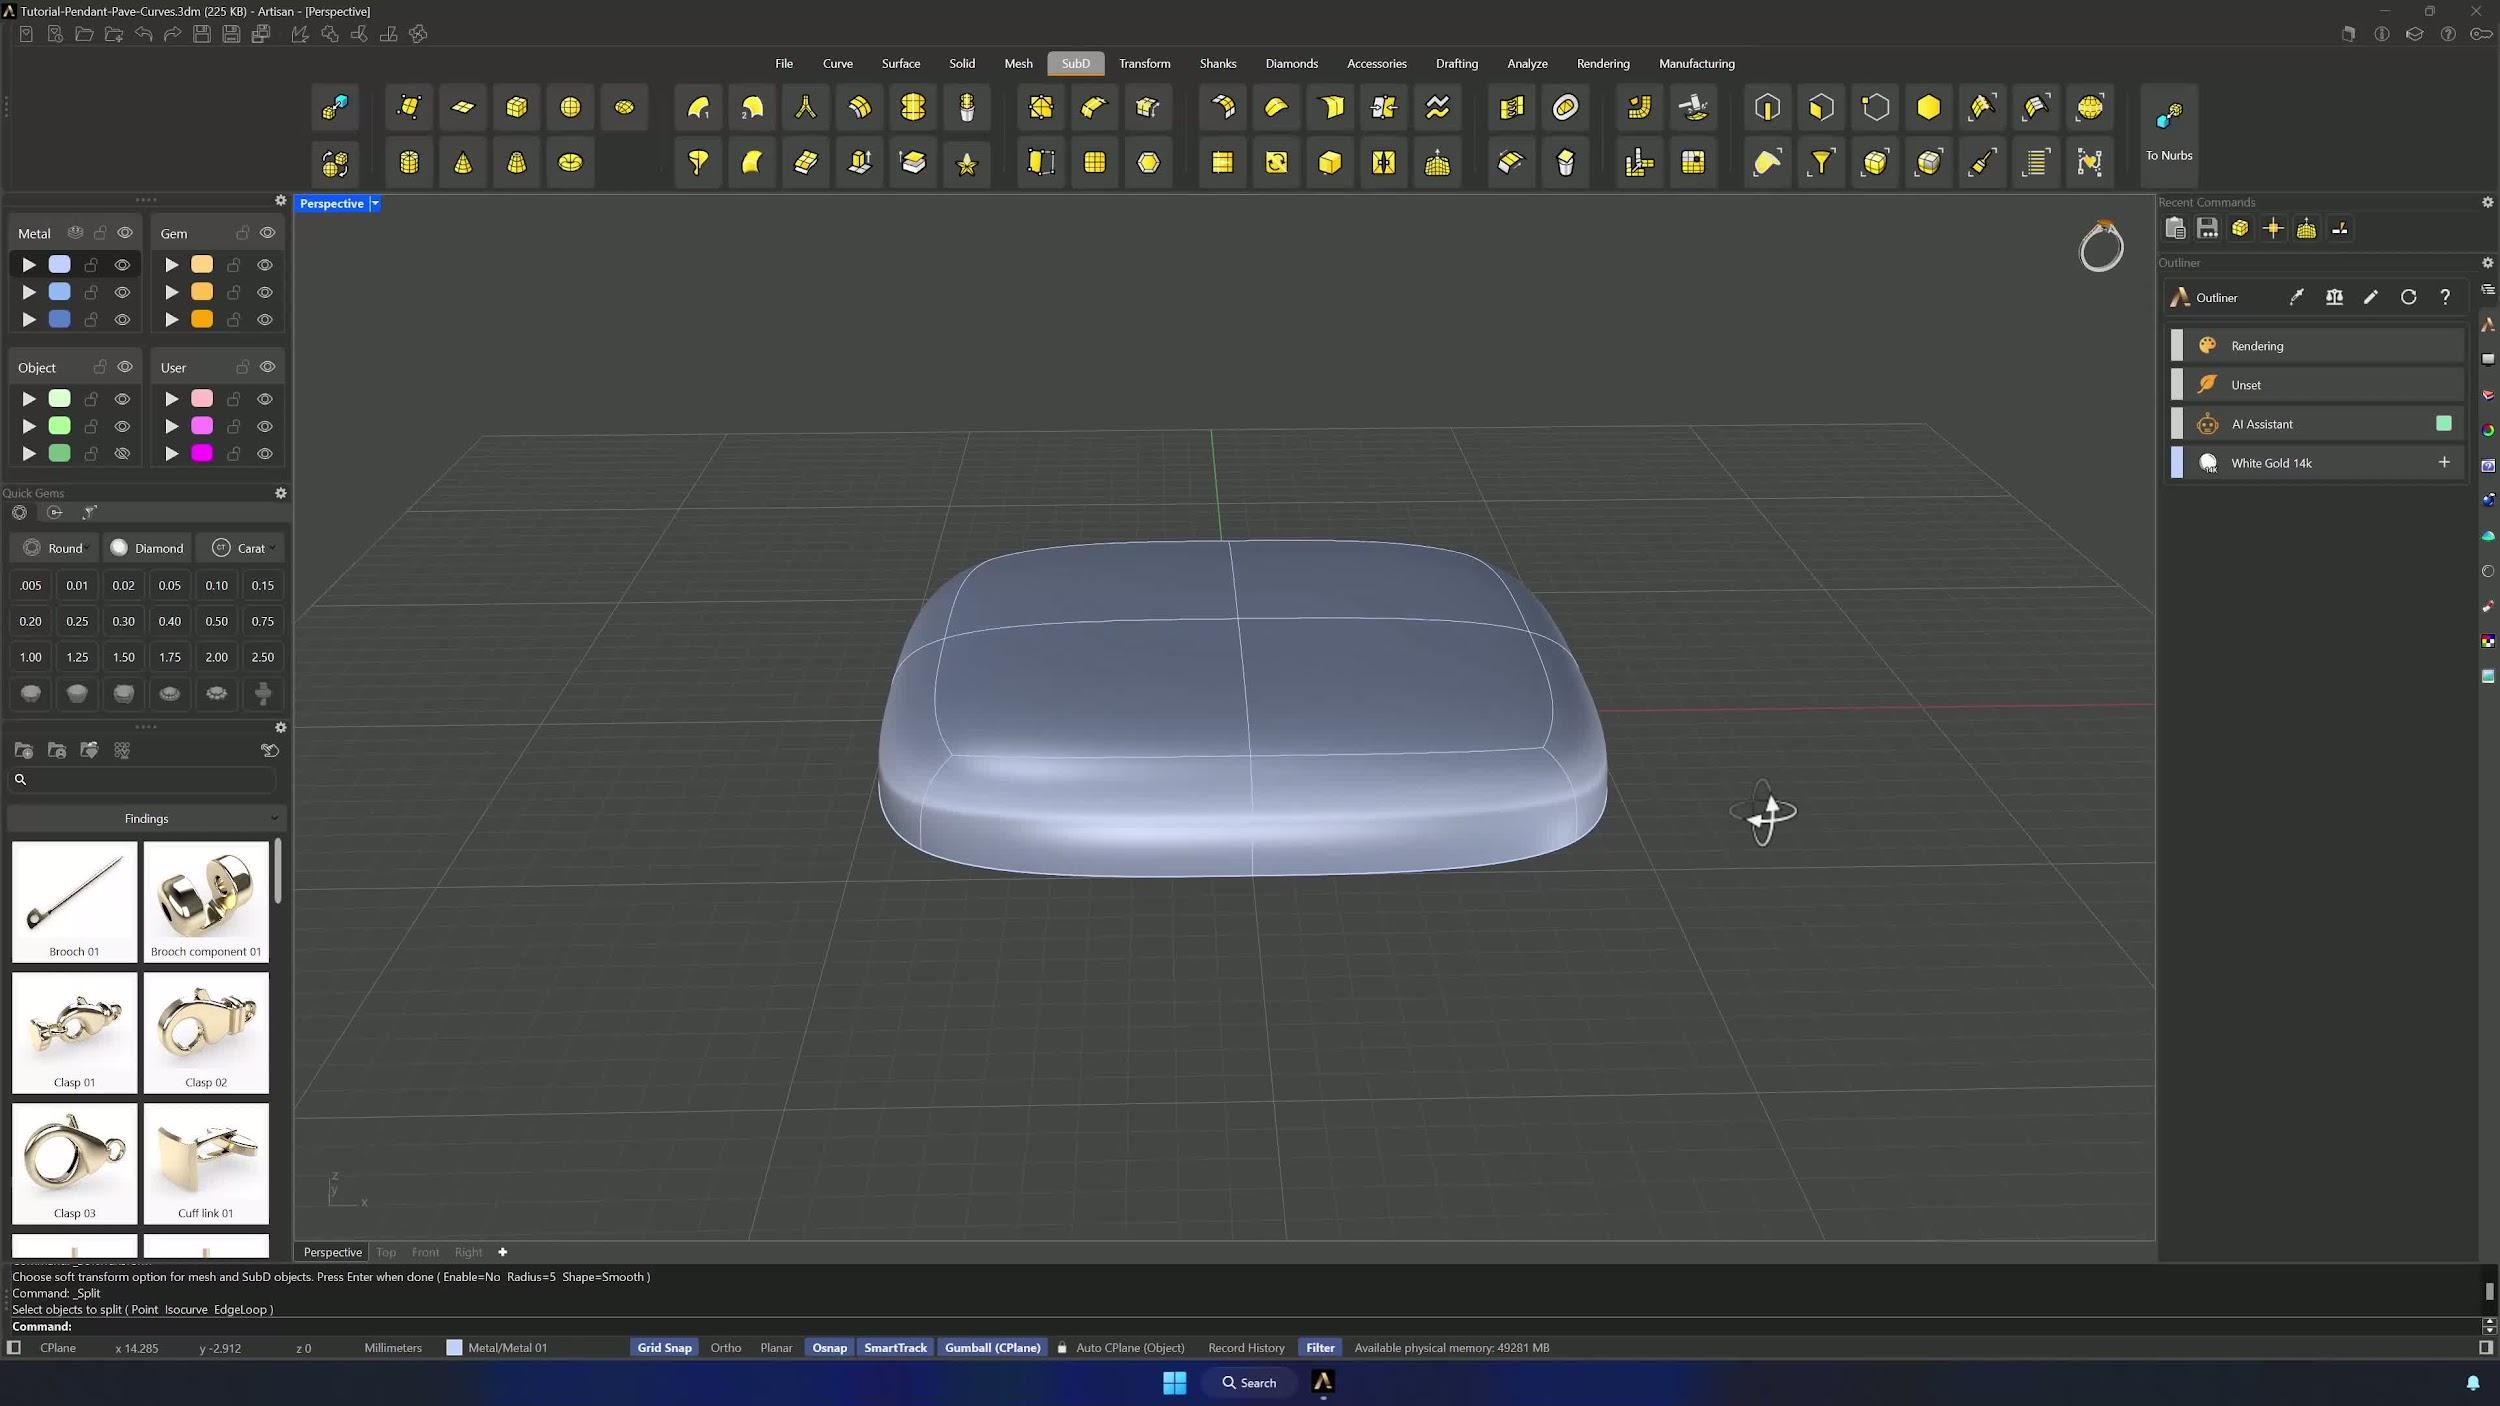
Task: Choose the SubD cylinder primitive tool
Action: pos(409,162)
